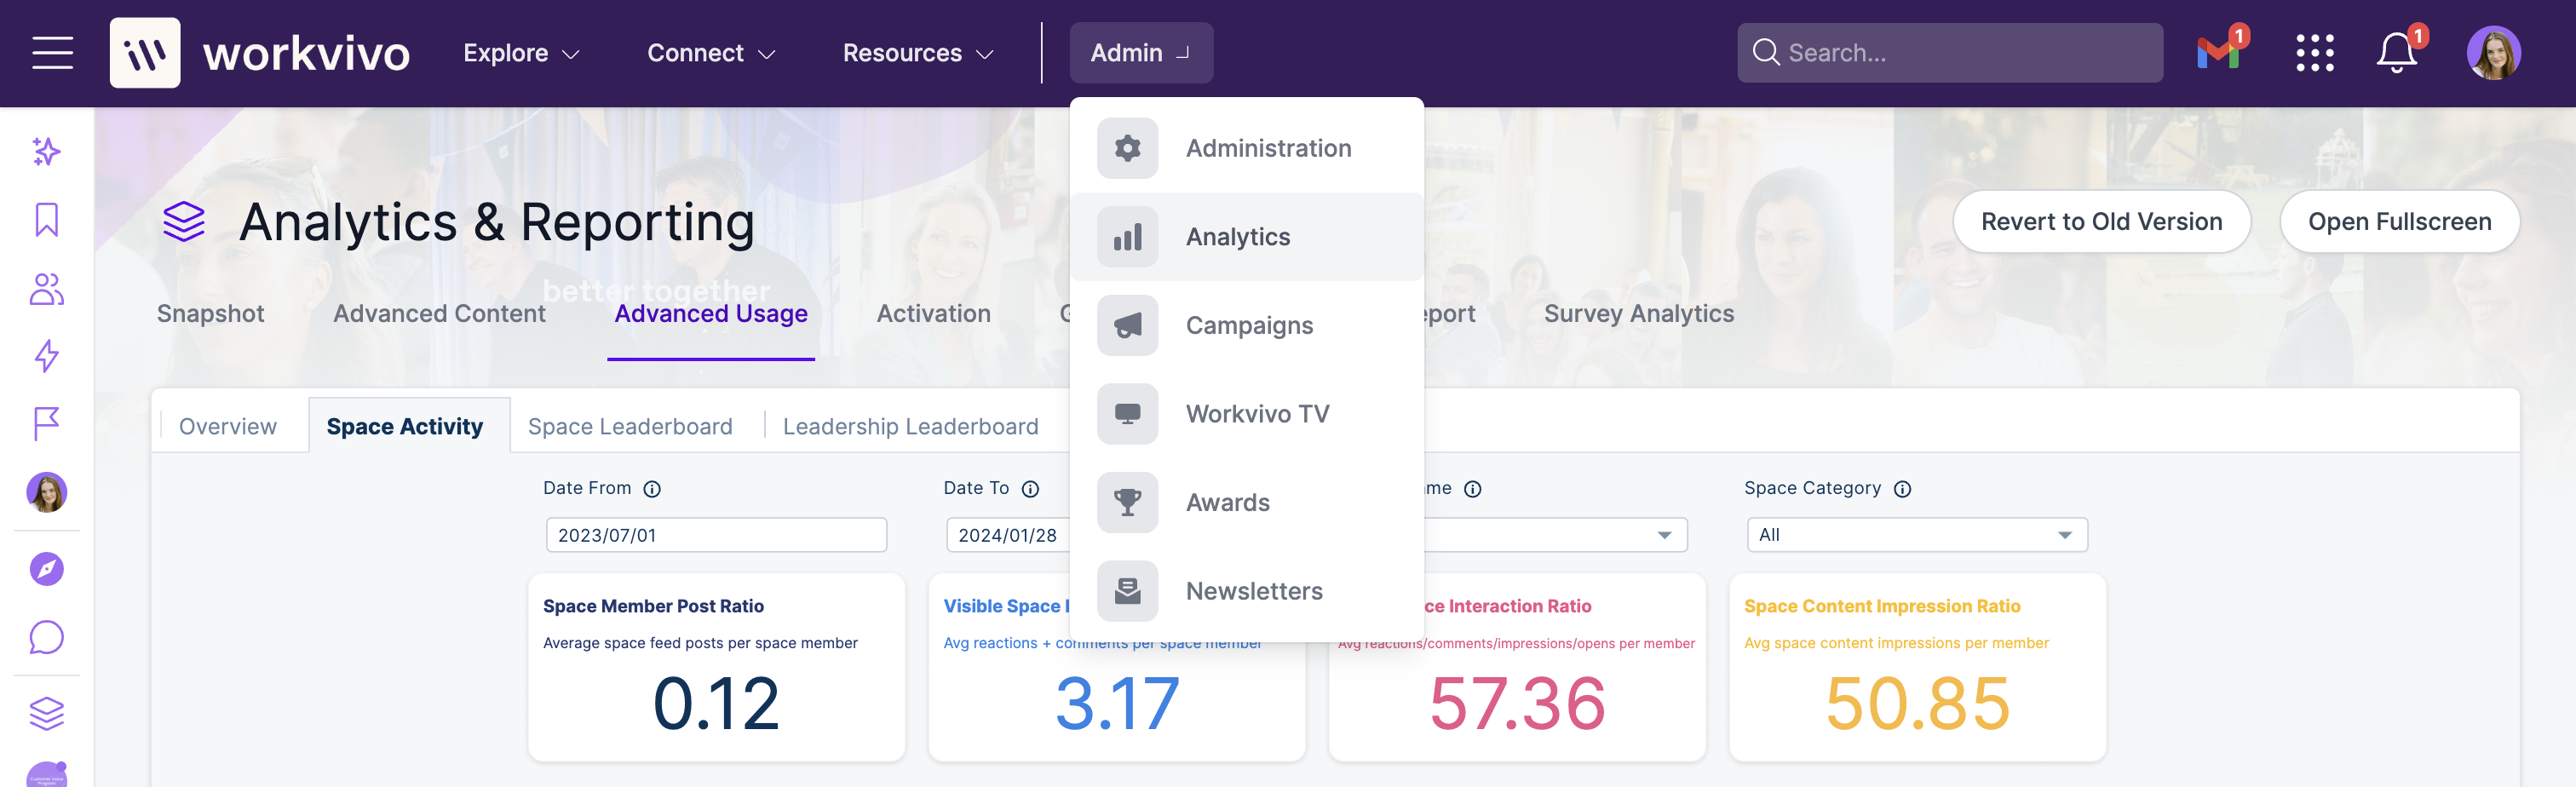The height and width of the screenshot is (787, 2576).
Task: Click the 2023/07/01 Date From field
Action: (x=716, y=535)
